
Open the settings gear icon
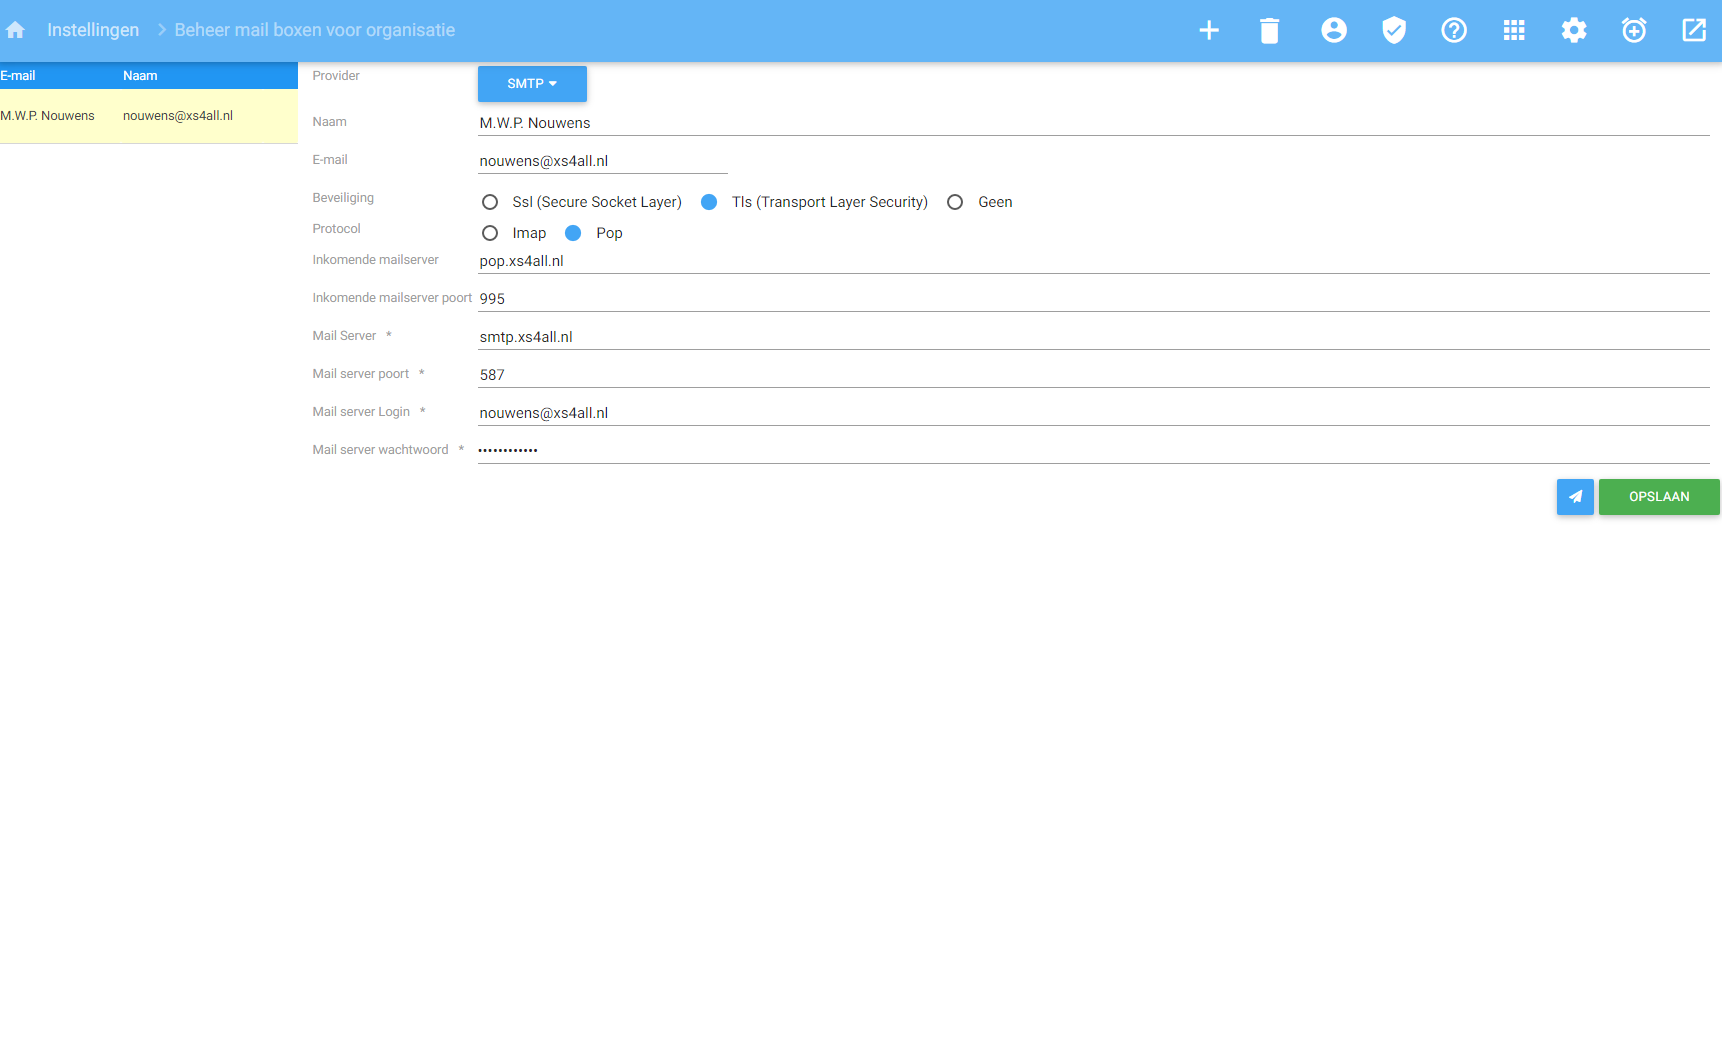[1574, 30]
